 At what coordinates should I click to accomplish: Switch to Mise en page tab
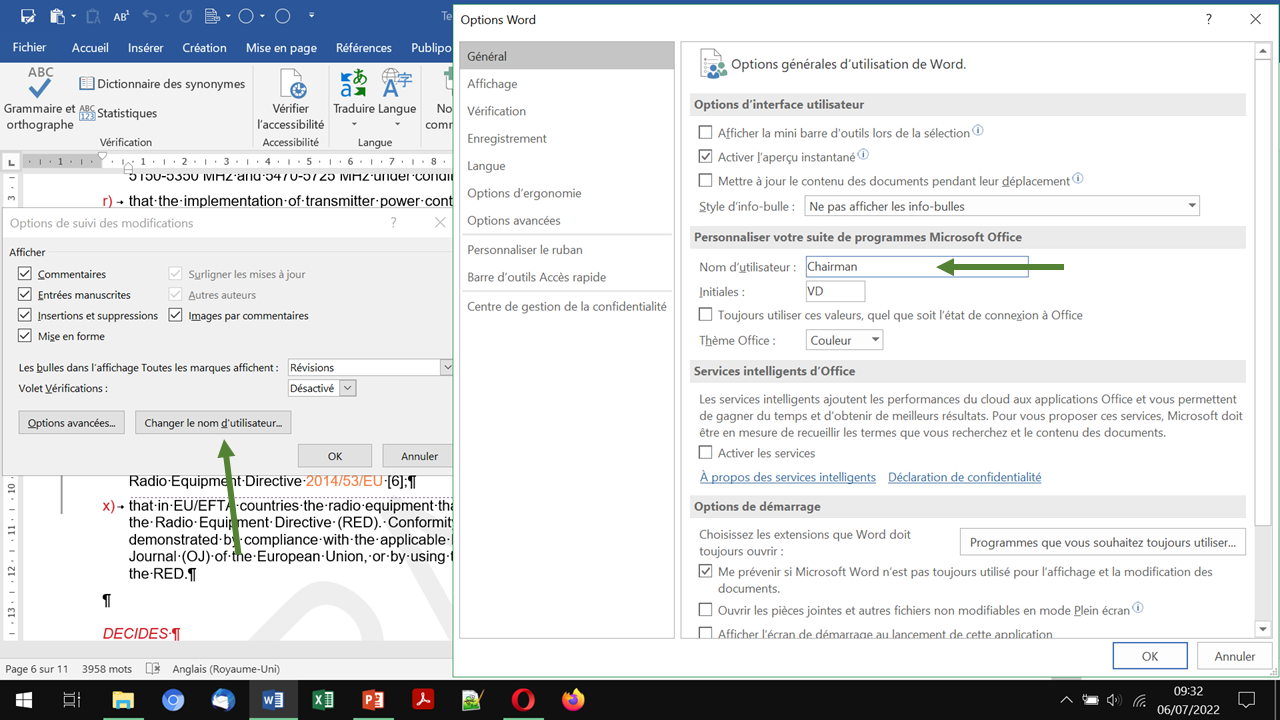click(281, 47)
